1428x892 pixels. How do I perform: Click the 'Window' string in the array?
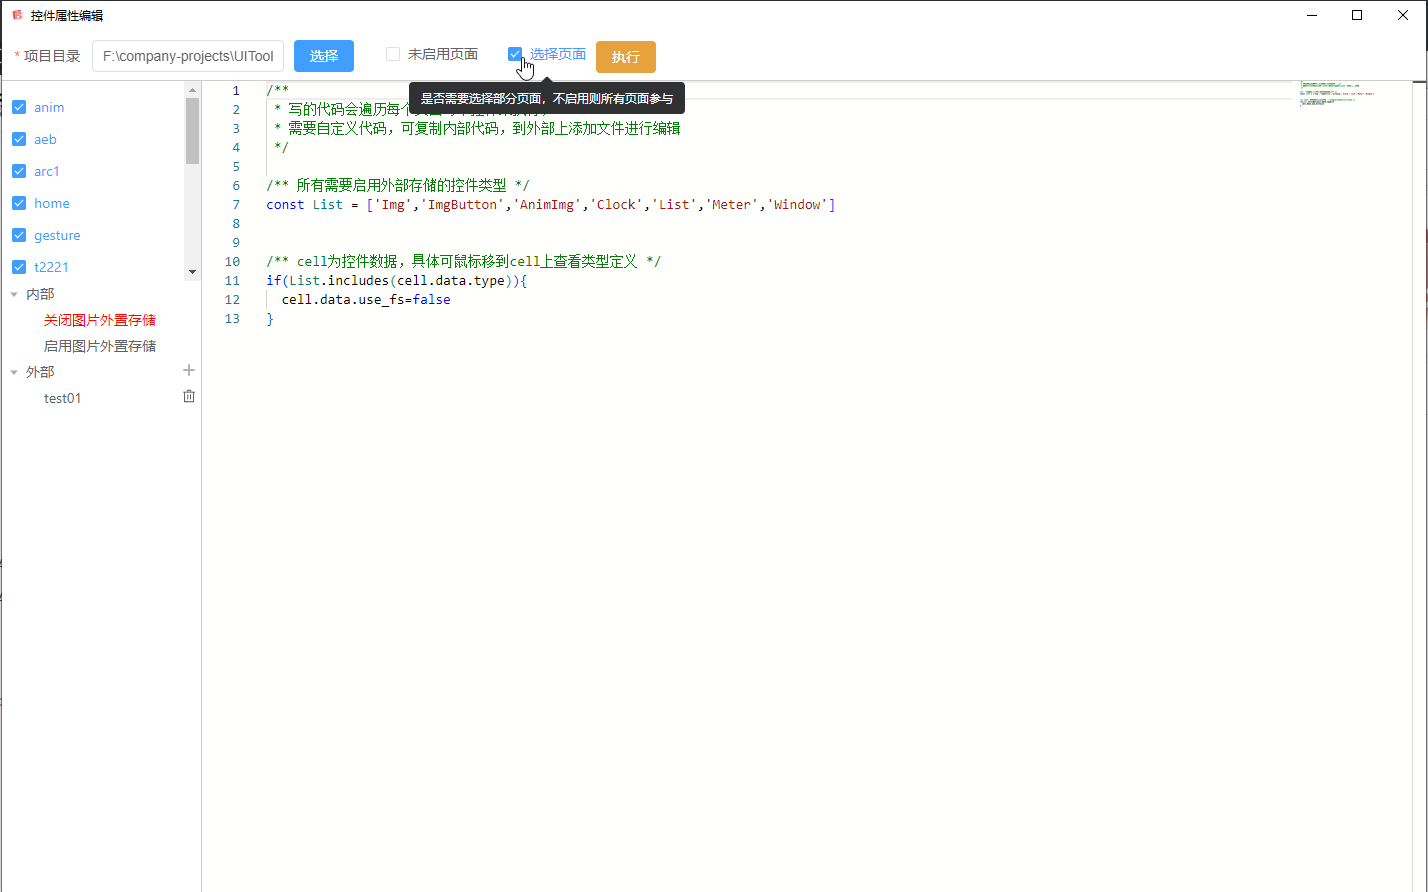pos(797,204)
